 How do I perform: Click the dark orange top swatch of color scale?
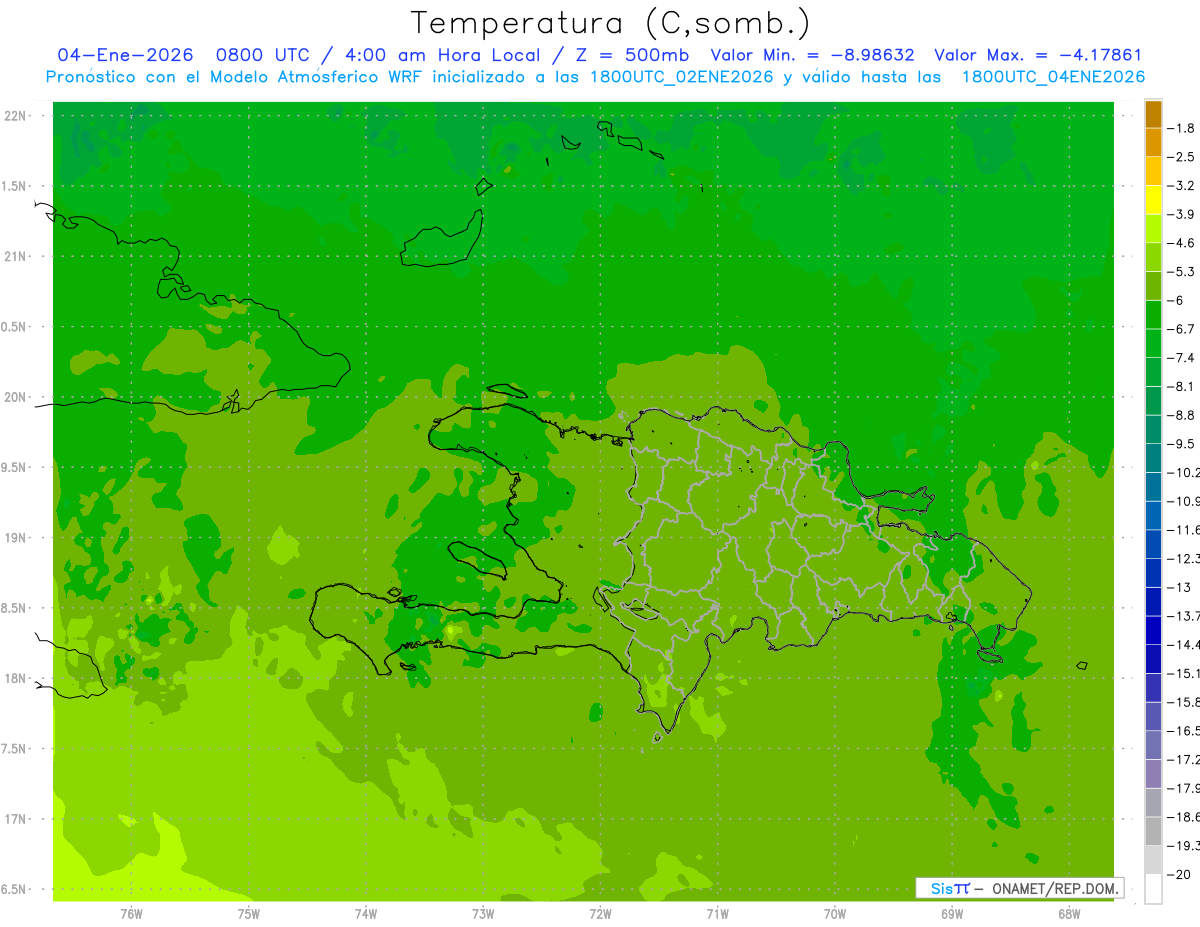point(1153,114)
